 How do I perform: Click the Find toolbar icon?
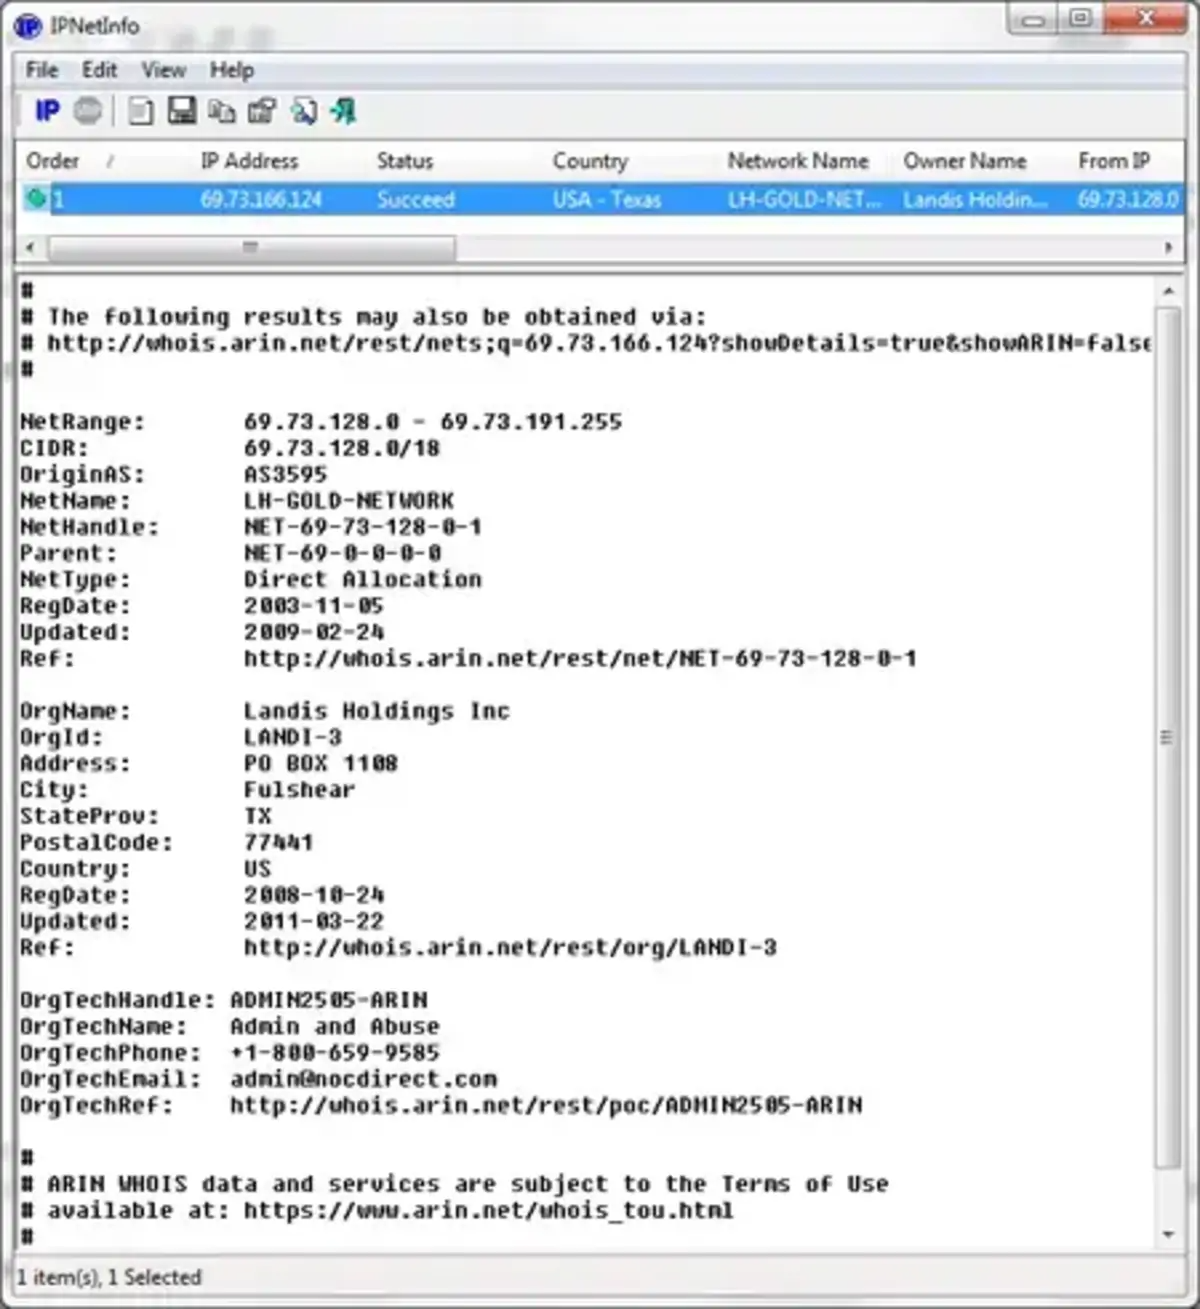click(x=303, y=111)
